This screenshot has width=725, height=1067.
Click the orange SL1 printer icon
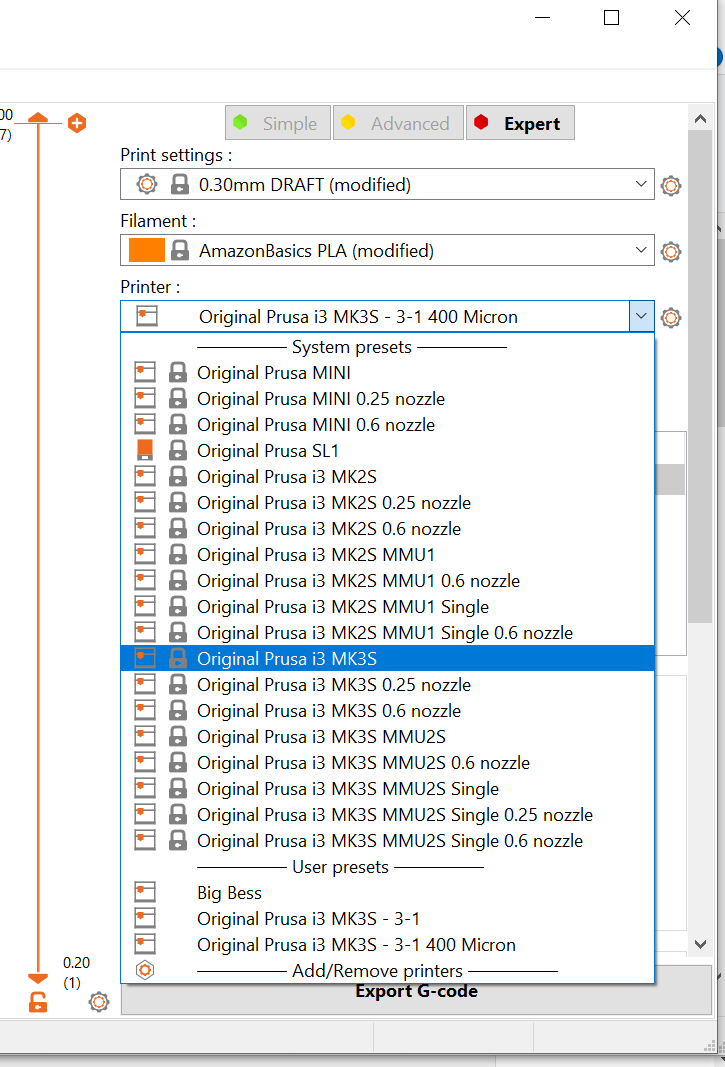[x=145, y=450]
